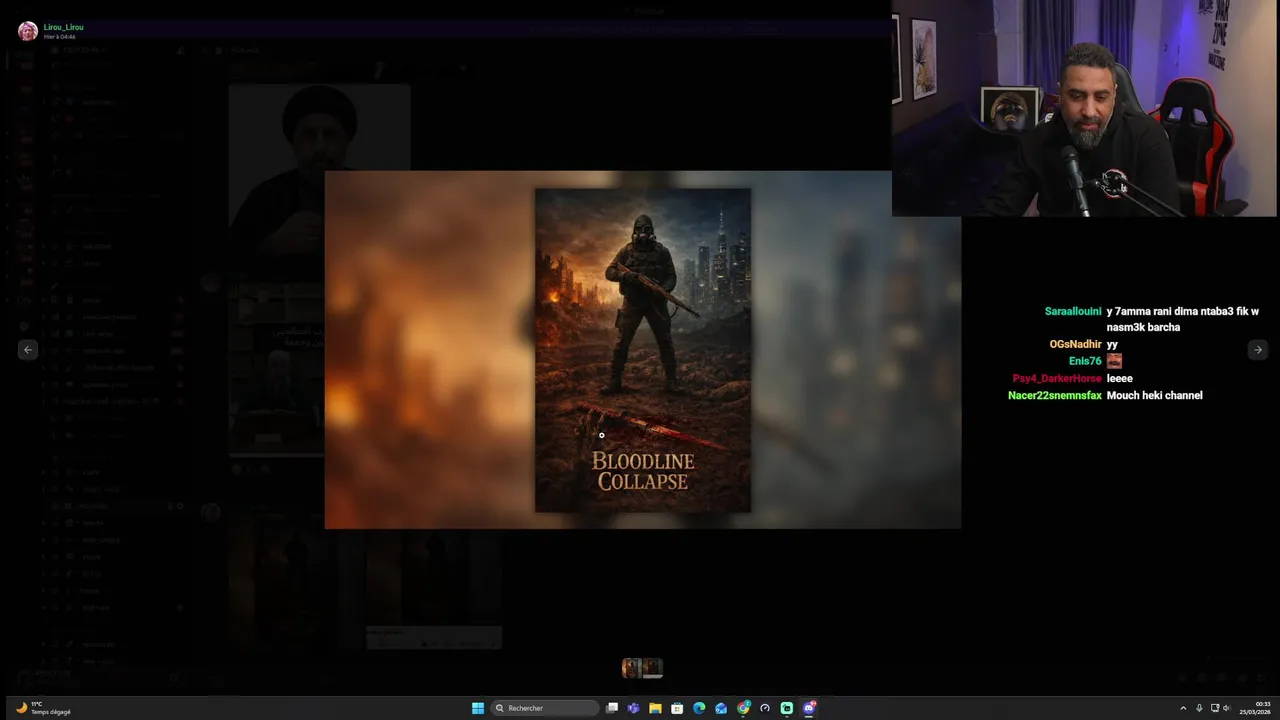Open the clock and date flyout
This screenshot has width=1280, height=720.
click(x=1256, y=708)
